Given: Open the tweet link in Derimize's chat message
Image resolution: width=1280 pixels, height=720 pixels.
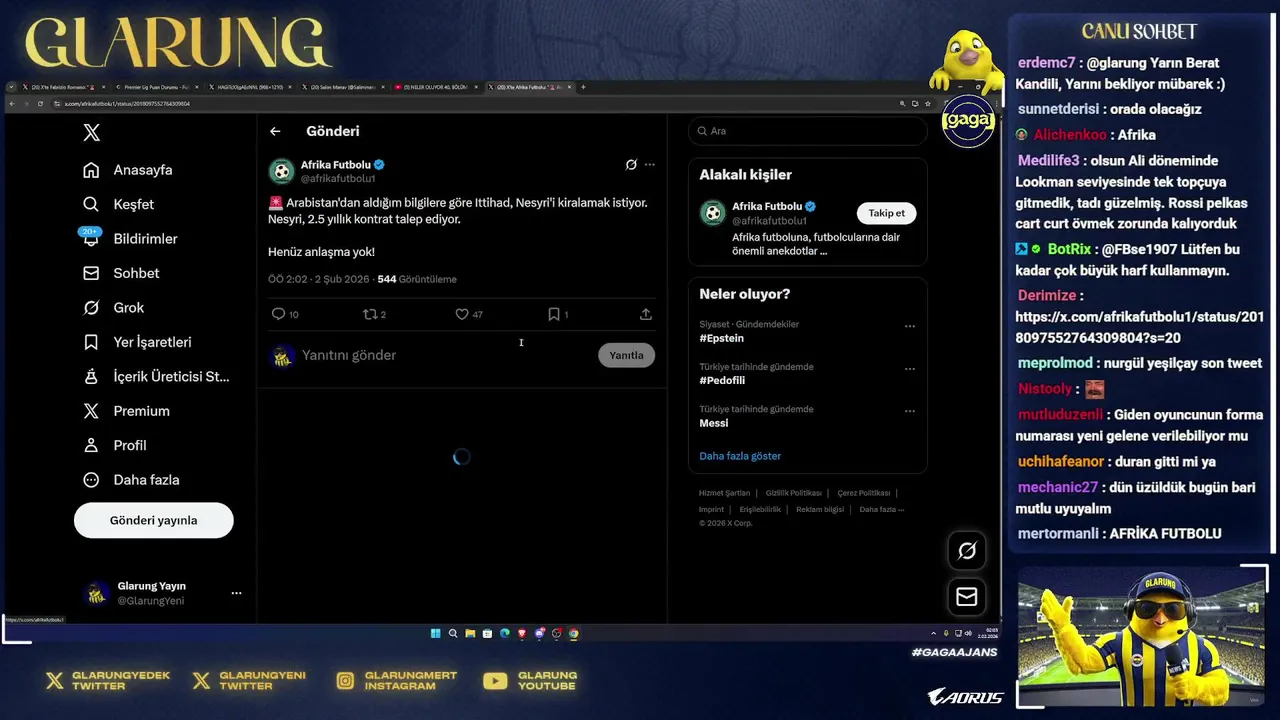Looking at the screenshot, I should pyautogui.click(x=1140, y=327).
